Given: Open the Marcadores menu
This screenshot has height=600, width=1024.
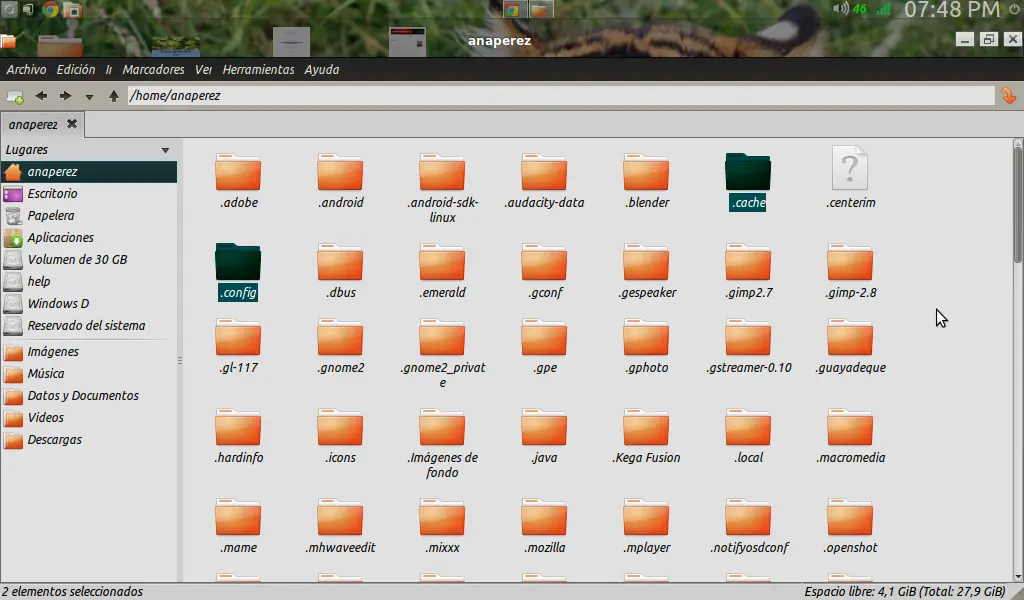Looking at the screenshot, I should pos(153,69).
